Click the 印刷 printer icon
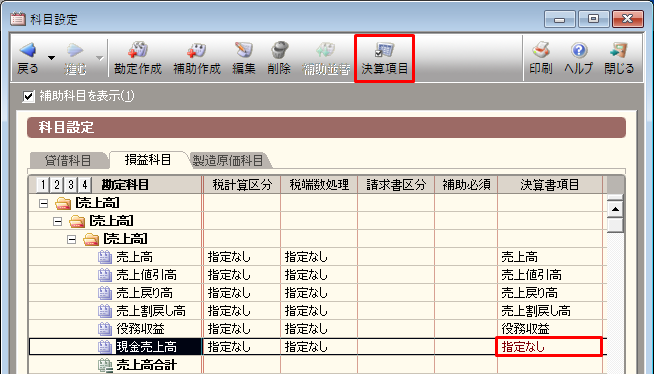This screenshot has width=654, height=374. [541, 50]
